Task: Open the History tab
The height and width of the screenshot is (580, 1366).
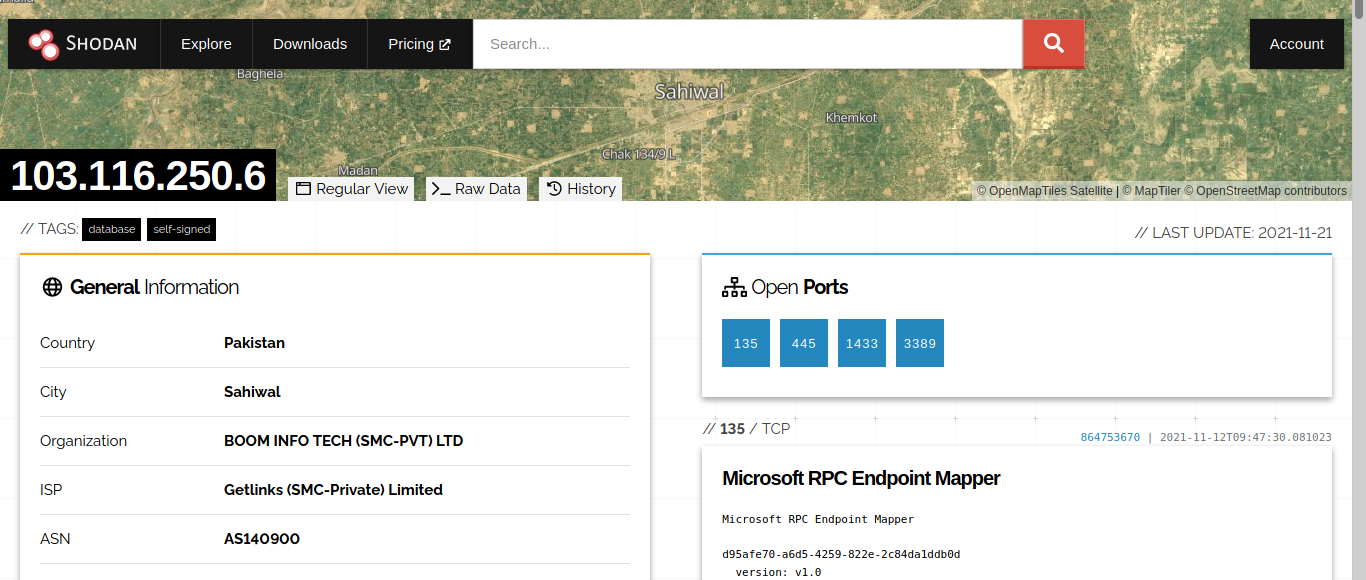Action: (581, 189)
